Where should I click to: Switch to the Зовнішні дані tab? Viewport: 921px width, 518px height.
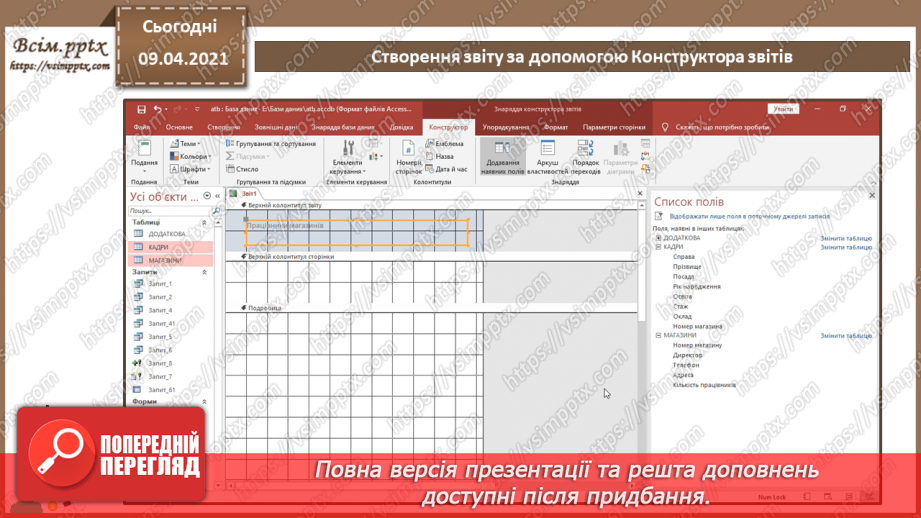(275, 127)
